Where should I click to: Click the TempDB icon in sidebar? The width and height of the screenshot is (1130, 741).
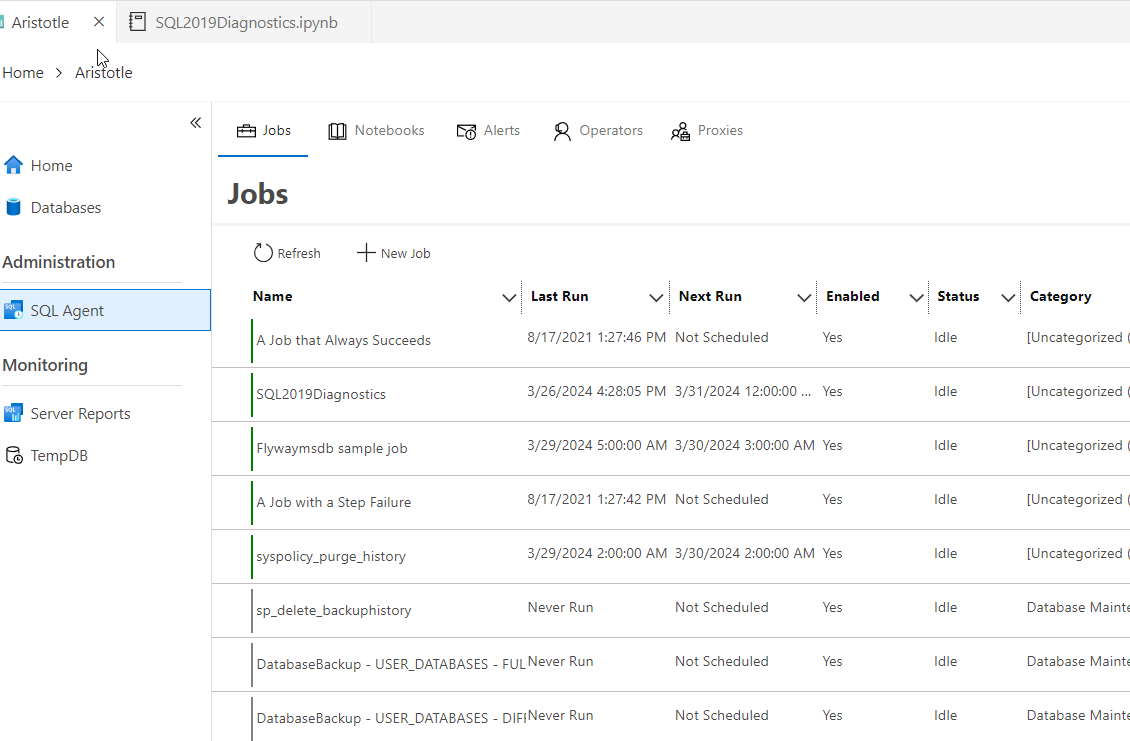13,456
